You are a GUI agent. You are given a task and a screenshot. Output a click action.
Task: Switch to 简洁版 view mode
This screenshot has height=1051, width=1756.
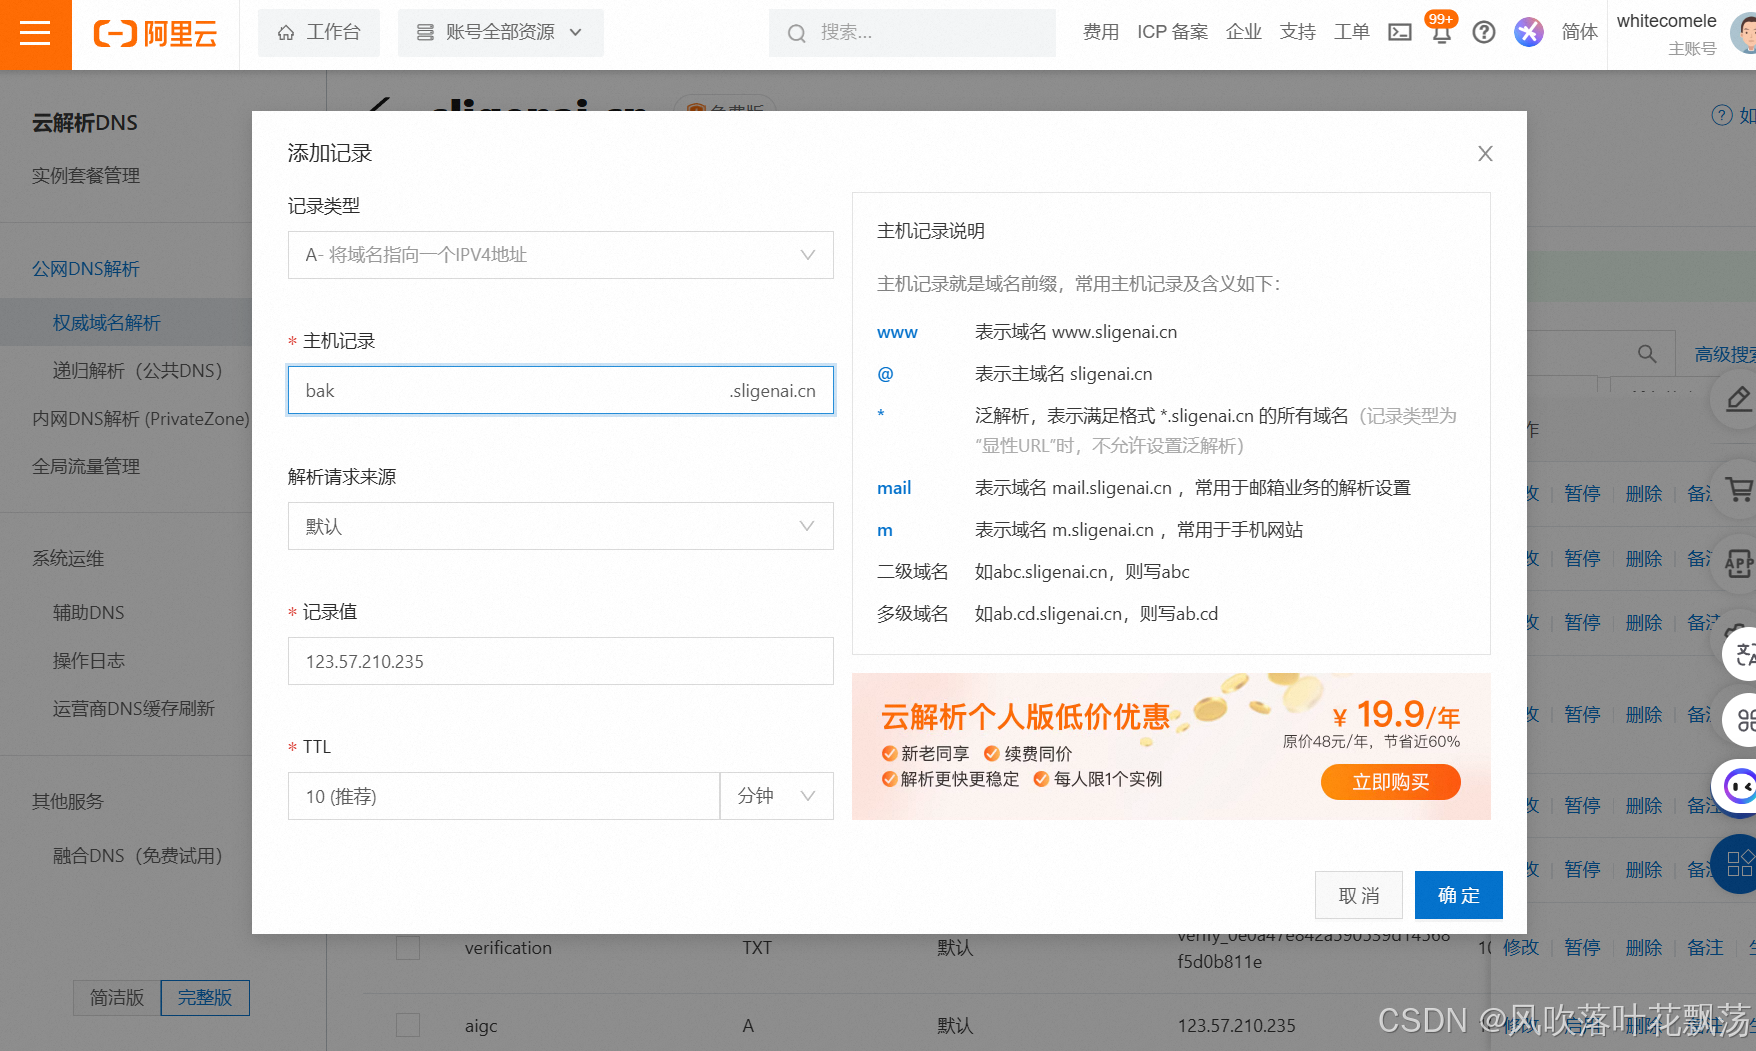[117, 997]
